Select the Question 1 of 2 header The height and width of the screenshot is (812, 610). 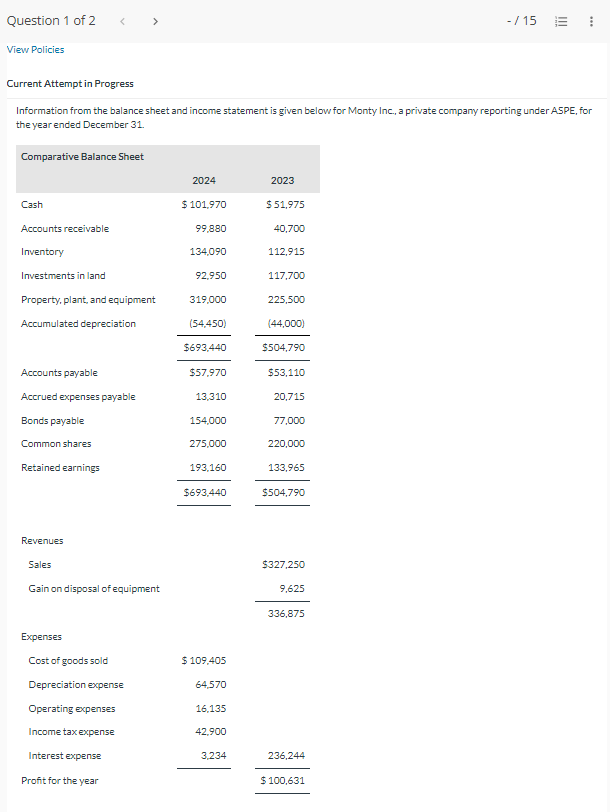click(x=51, y=19)
